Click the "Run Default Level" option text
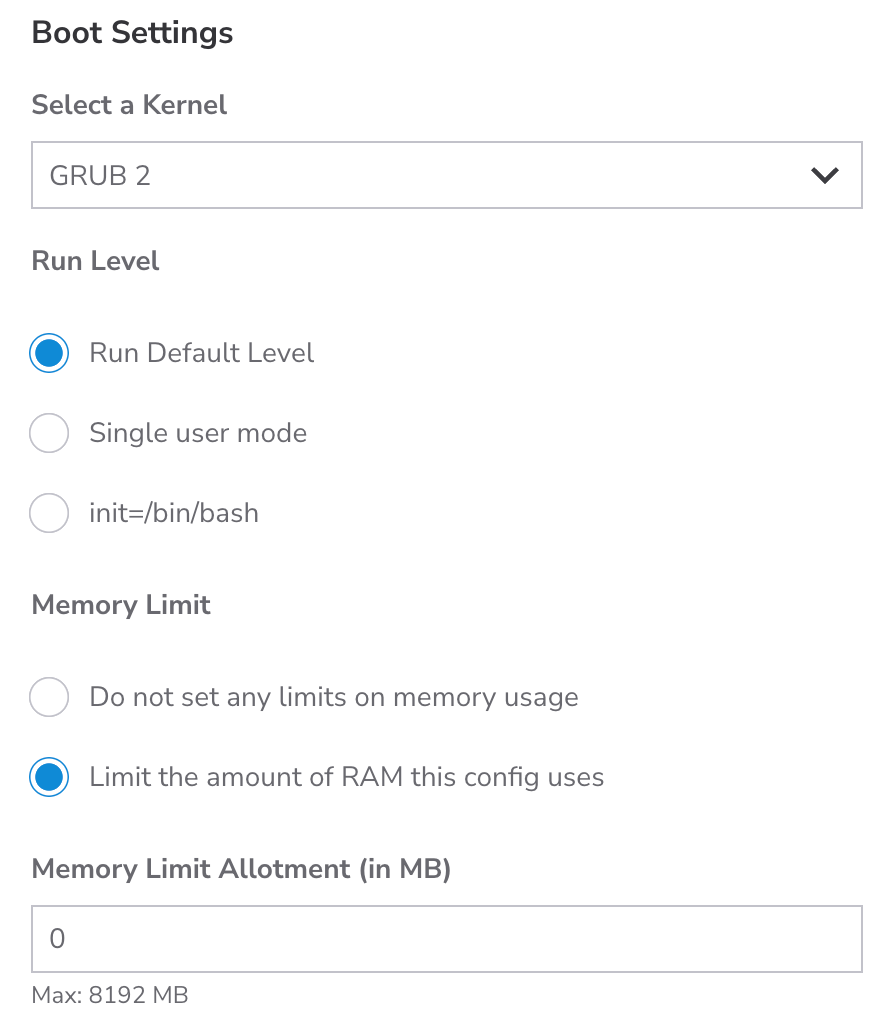This screenshot has height=1032, width=892. point(201,353)
